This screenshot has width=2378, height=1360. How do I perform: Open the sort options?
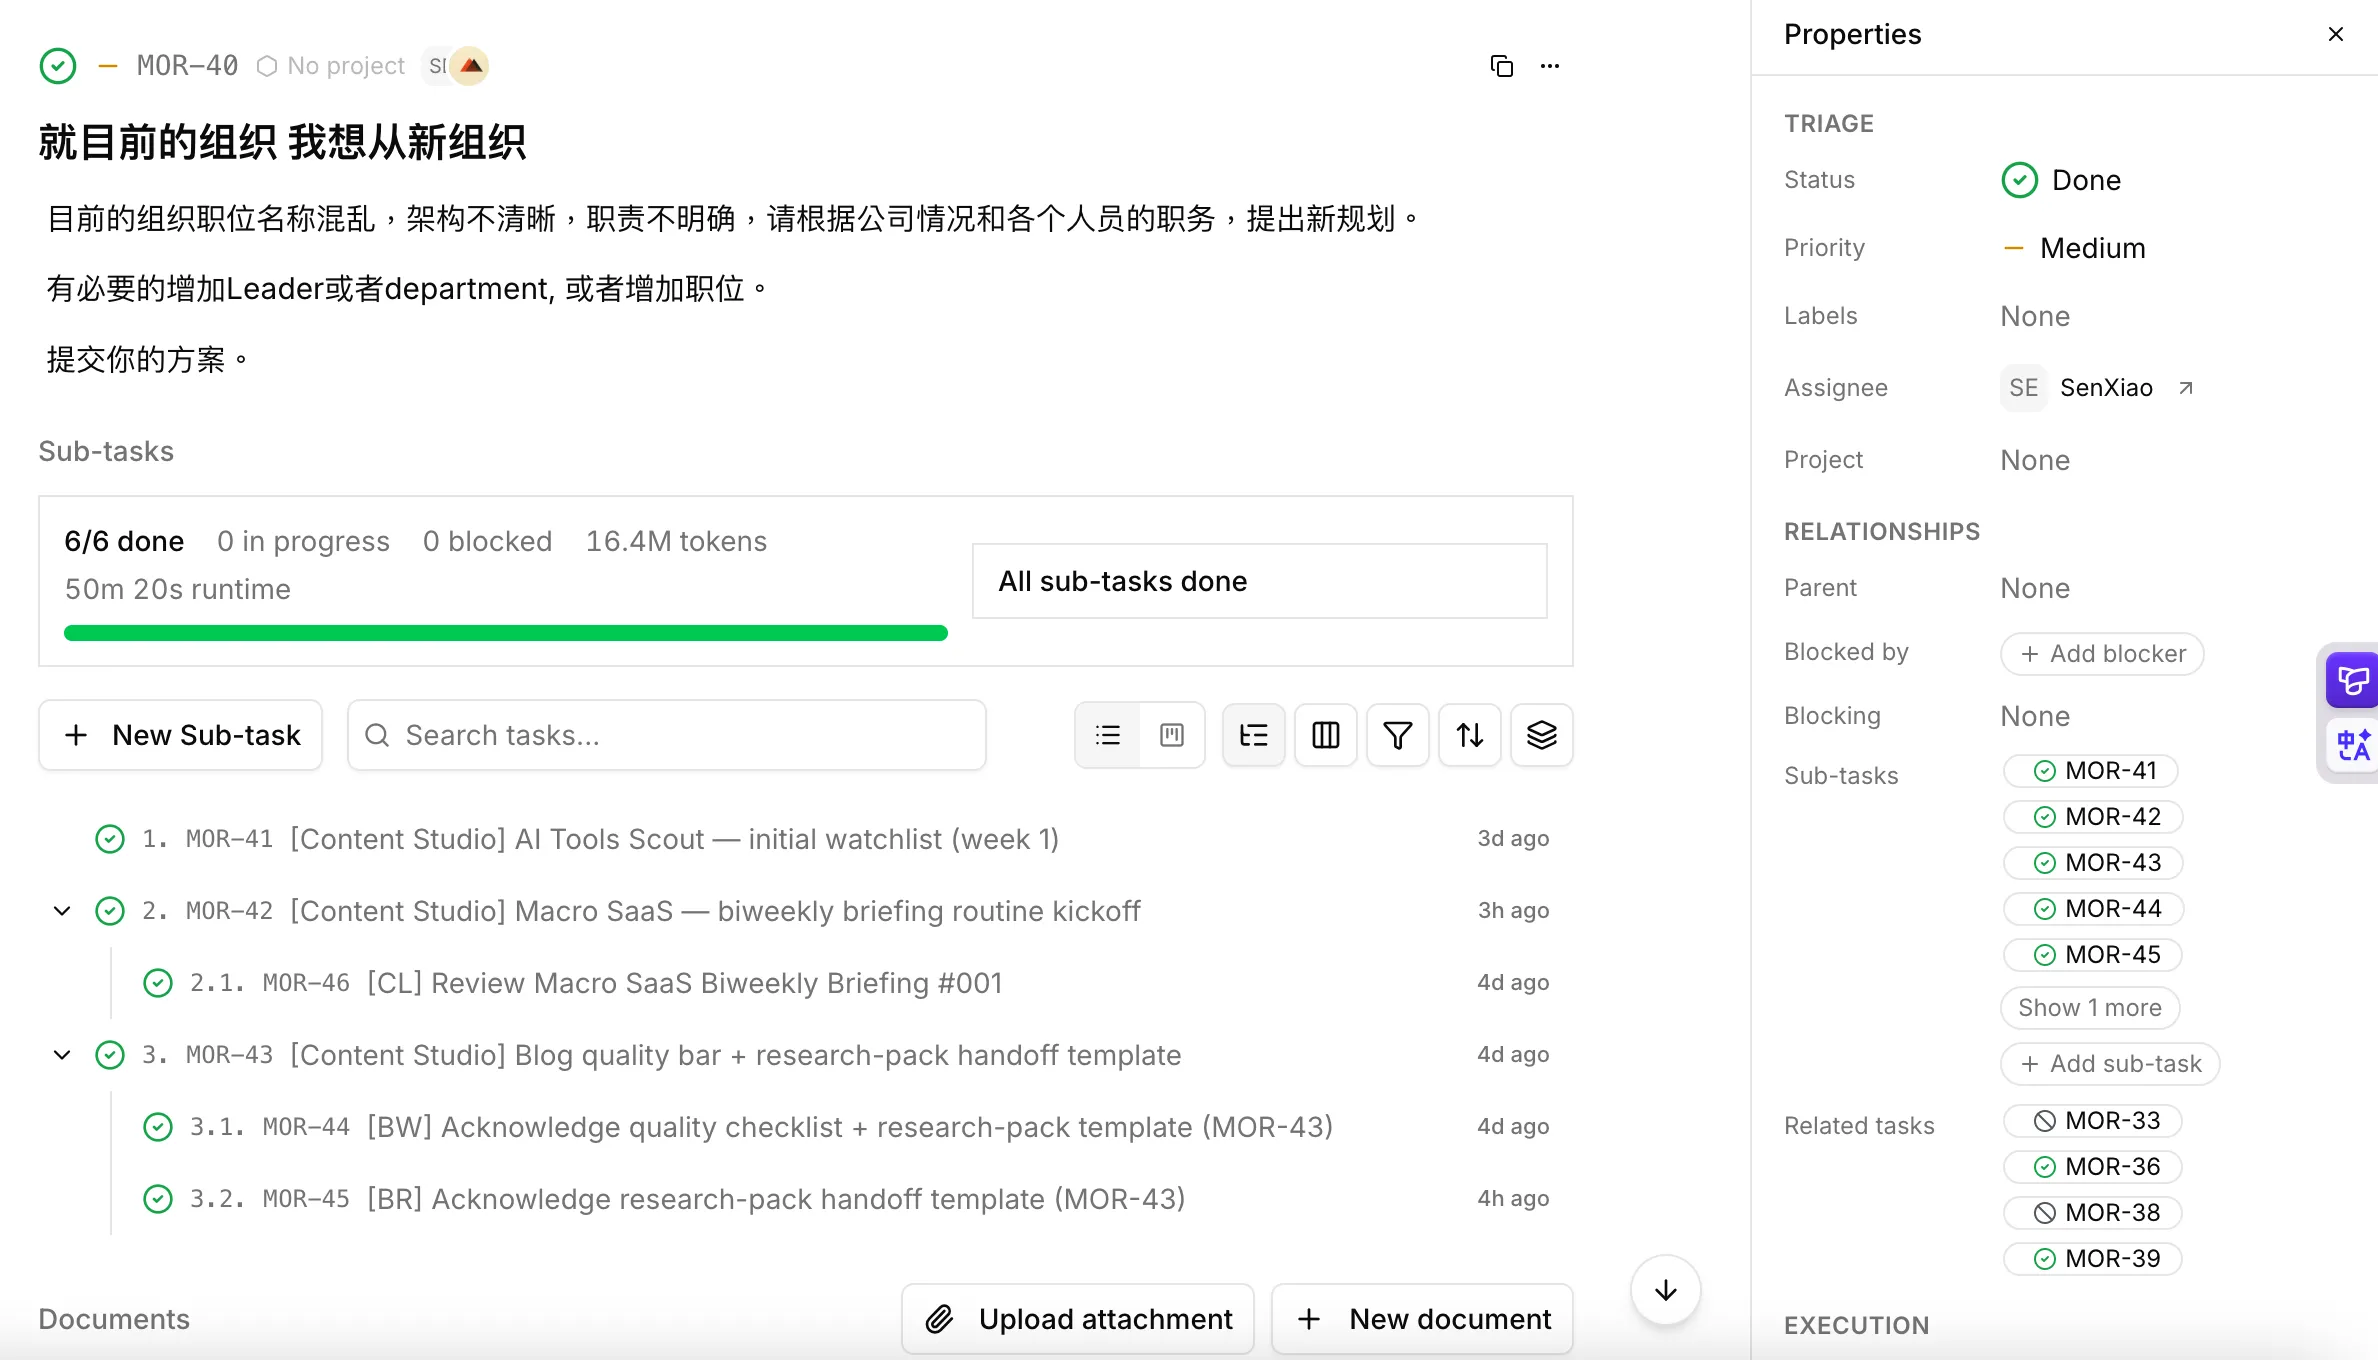(x=1470, y=735)
